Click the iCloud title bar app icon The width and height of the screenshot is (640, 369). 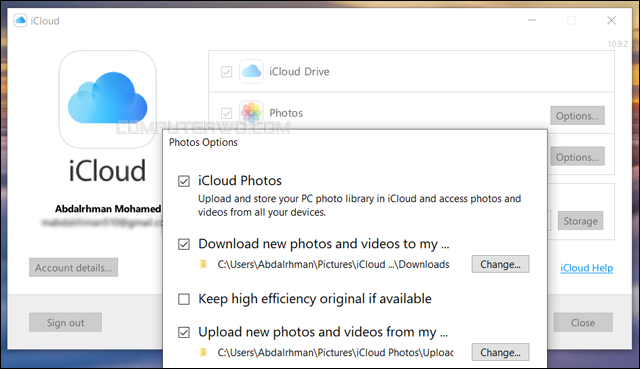point(20,20)
